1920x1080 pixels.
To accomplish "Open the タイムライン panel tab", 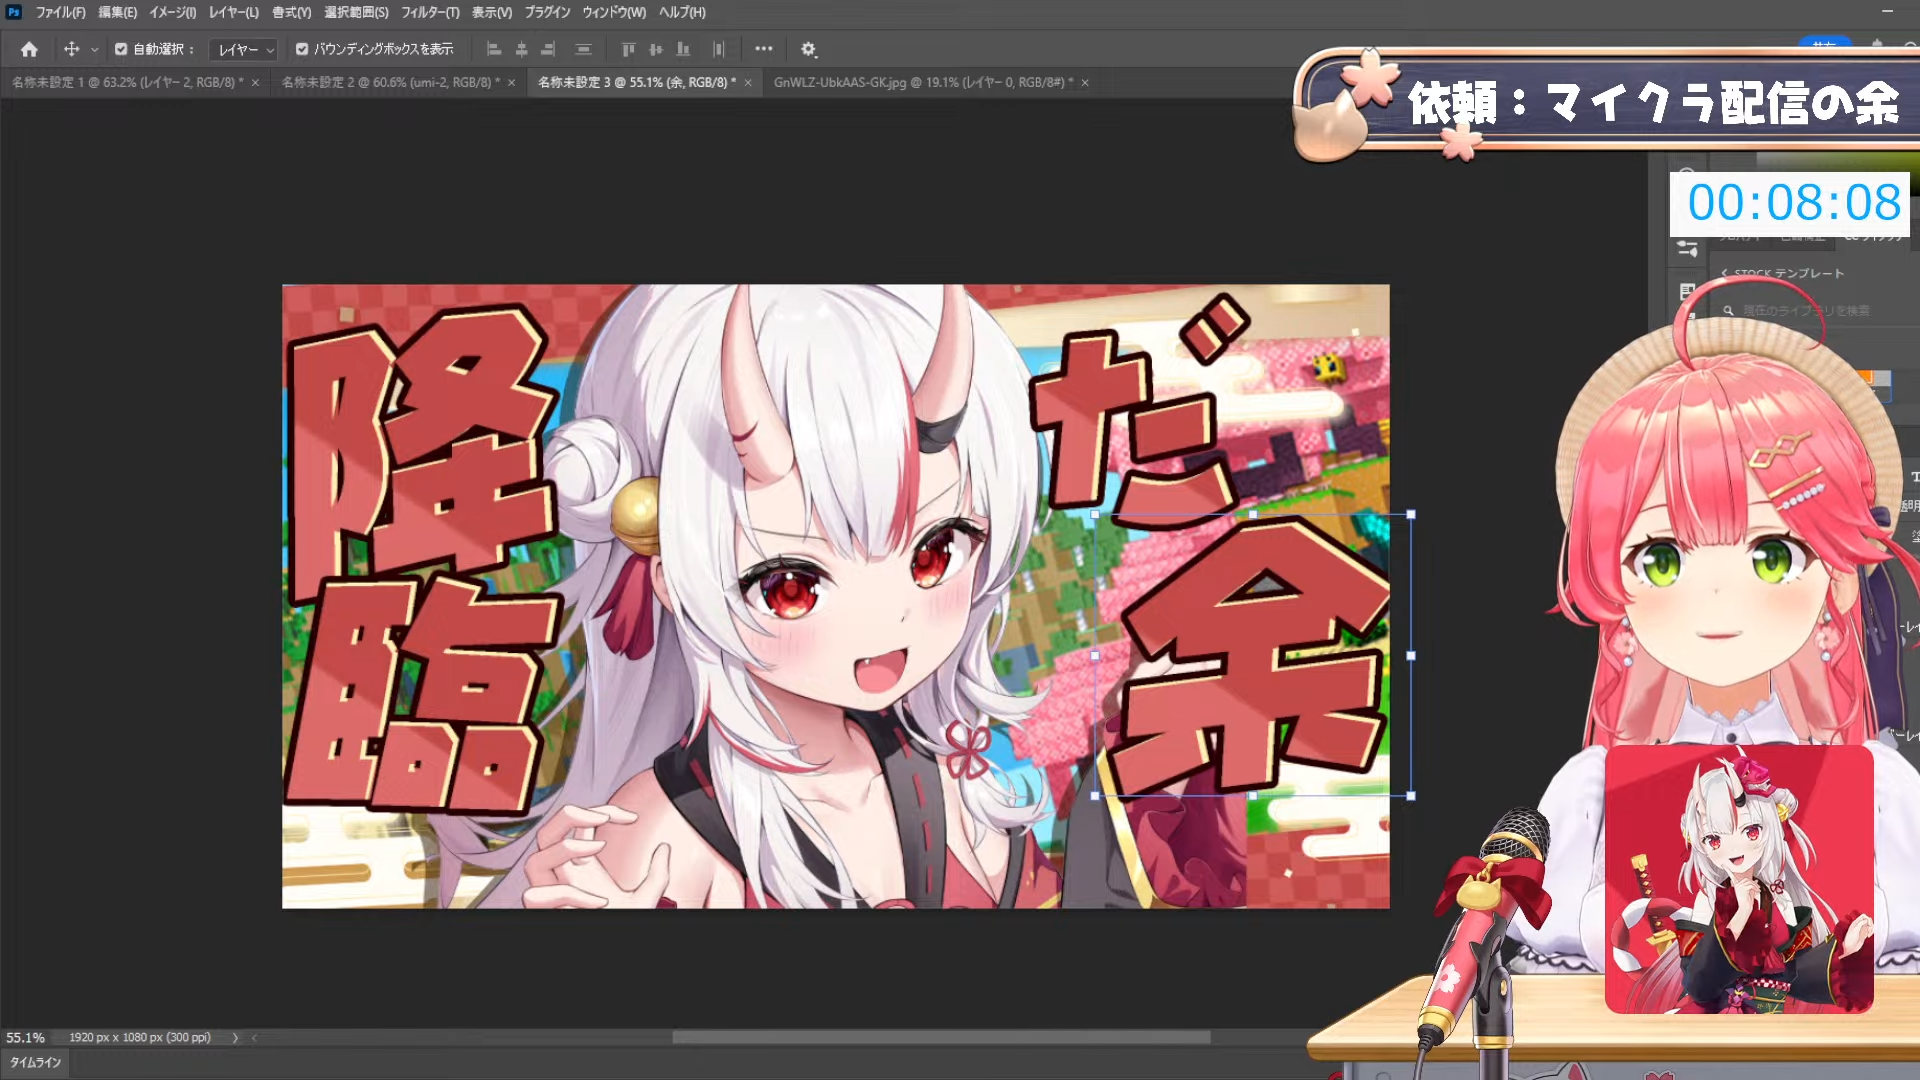I will 36,1062.
